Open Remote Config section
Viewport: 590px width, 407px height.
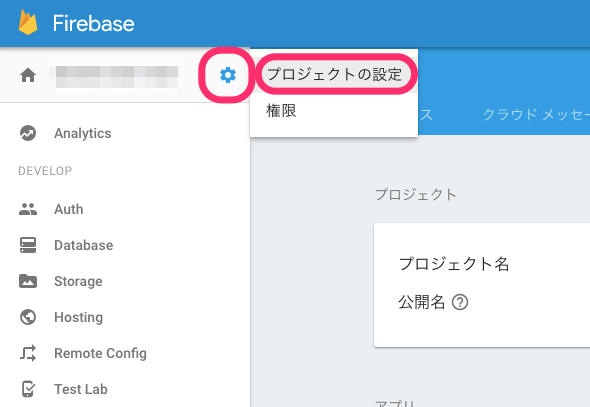[x=100, y=354]
